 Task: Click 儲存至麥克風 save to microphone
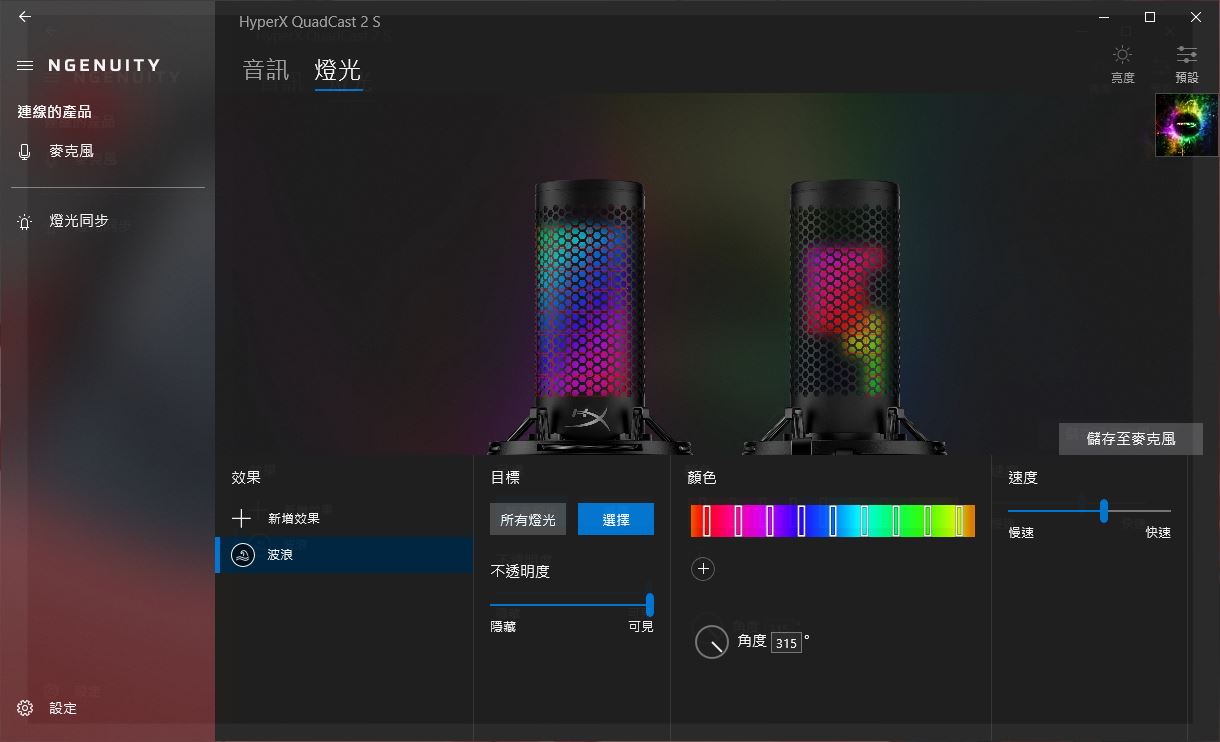pos(1131,438)
